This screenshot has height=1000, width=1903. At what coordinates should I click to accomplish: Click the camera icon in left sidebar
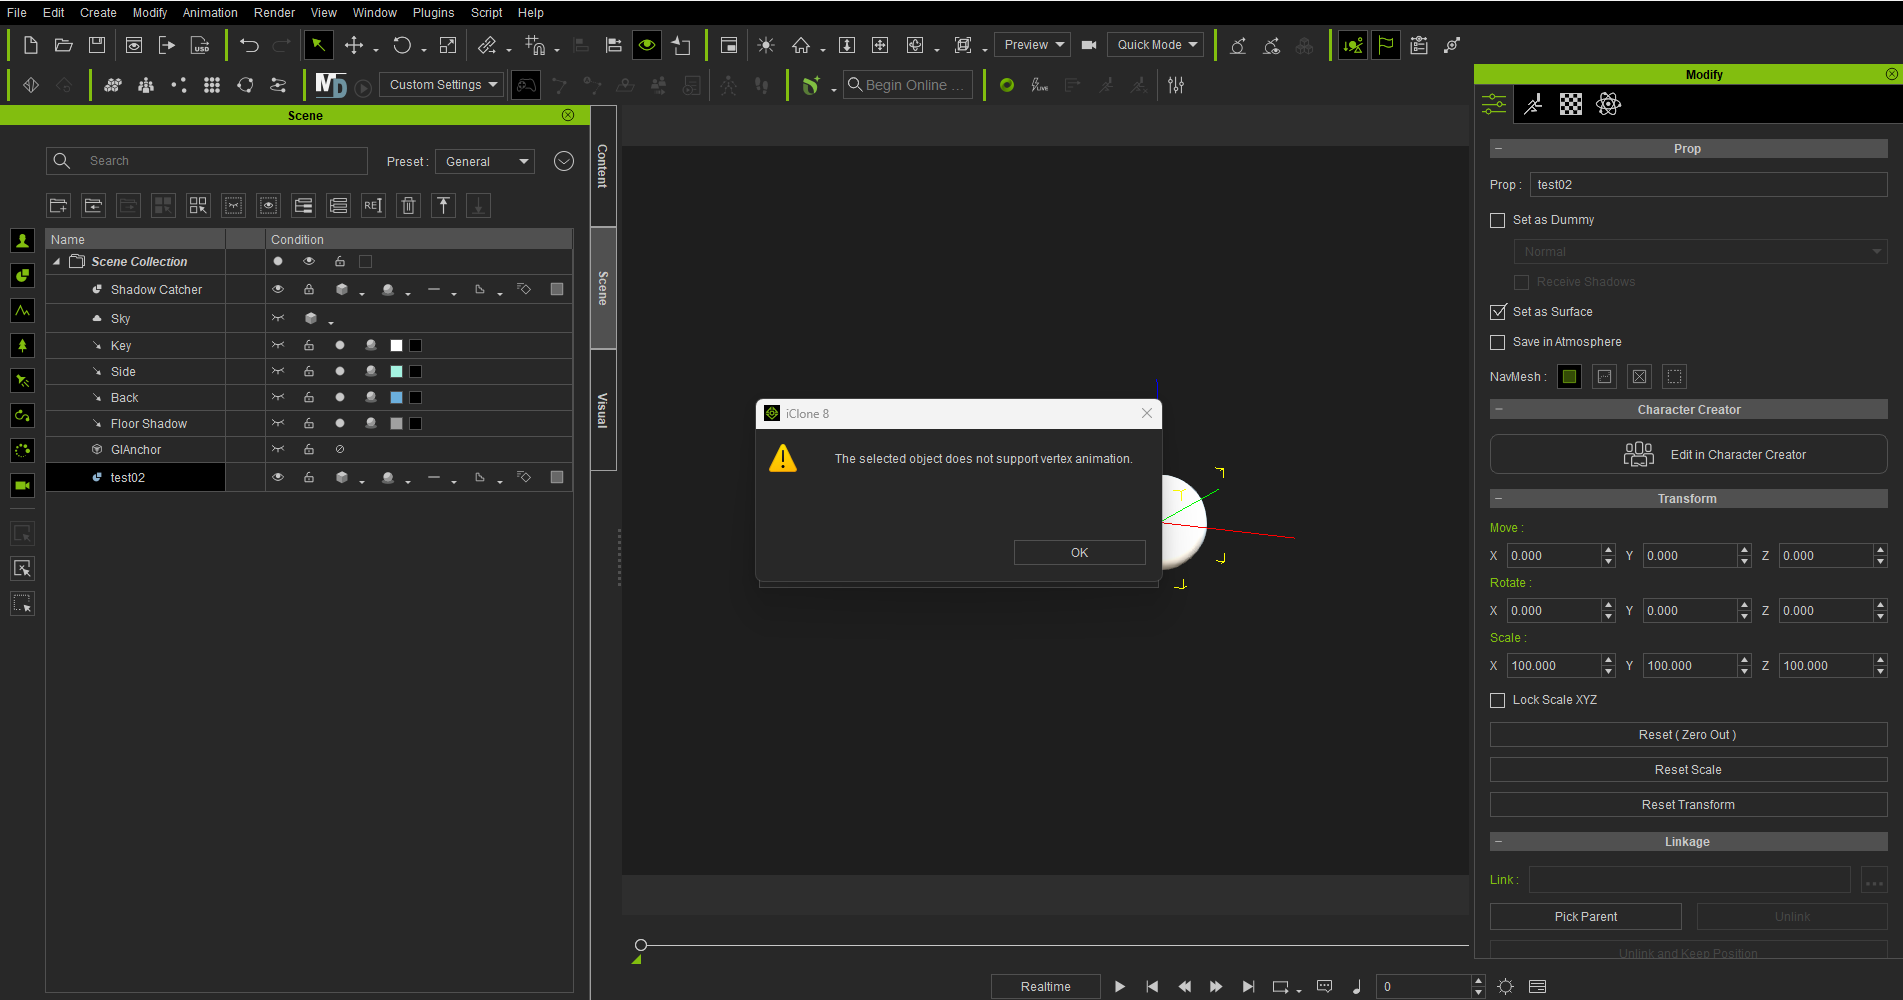(x=22, y=486)
